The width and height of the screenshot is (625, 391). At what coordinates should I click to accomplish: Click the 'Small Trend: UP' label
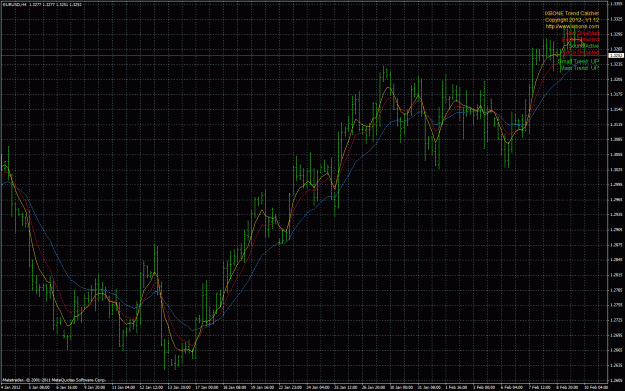[x=578, y=61]
